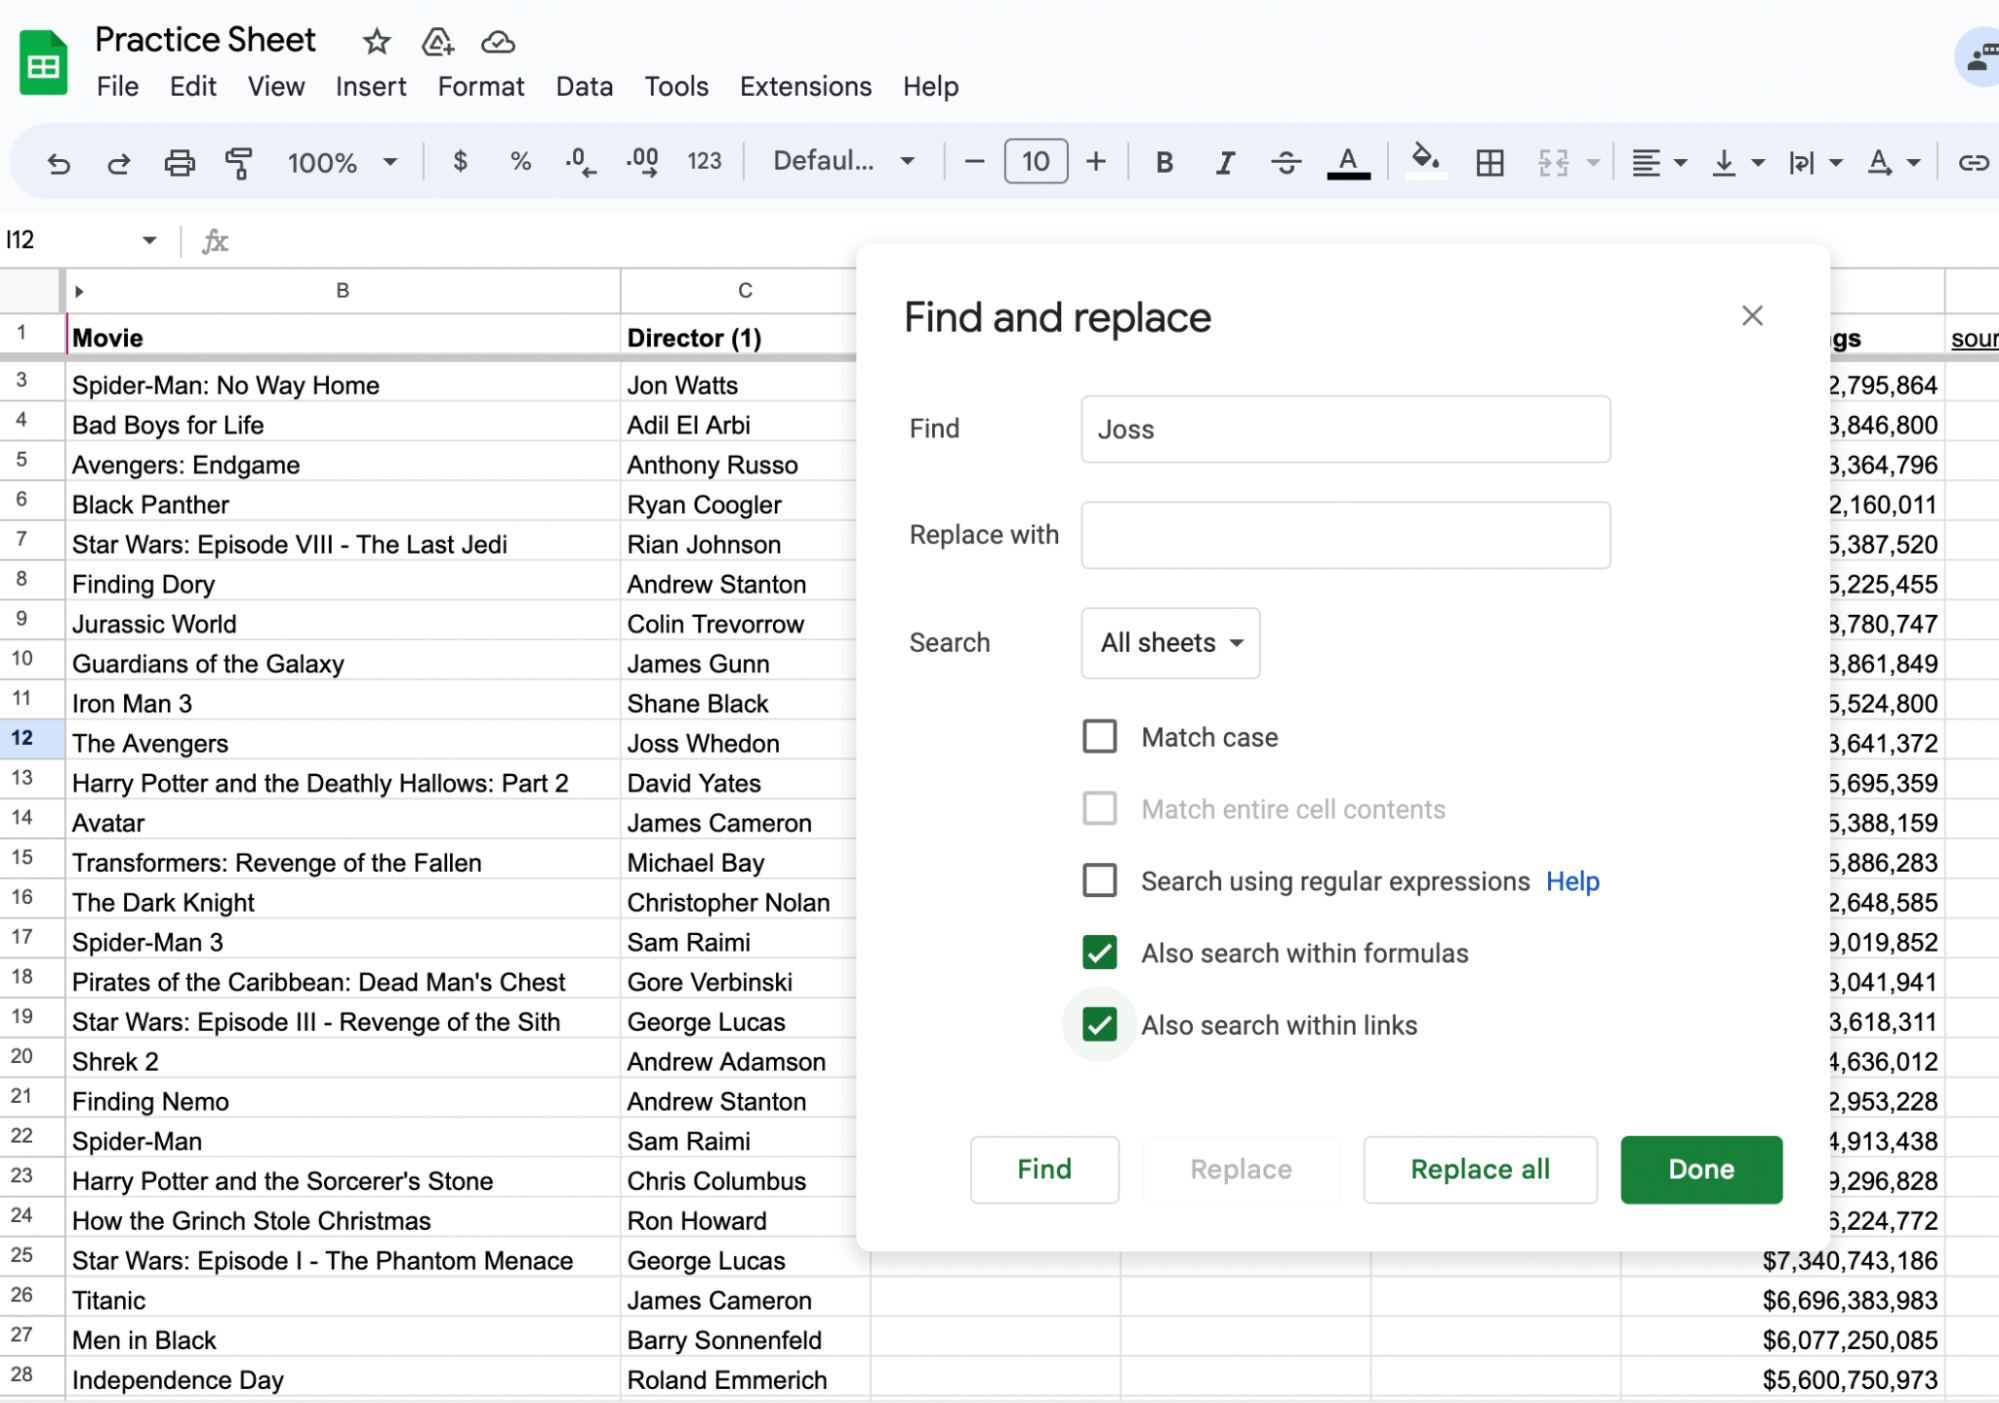
Task: Click the merge cells icon
Action: pyautogui.click(x=1553, y=162)
